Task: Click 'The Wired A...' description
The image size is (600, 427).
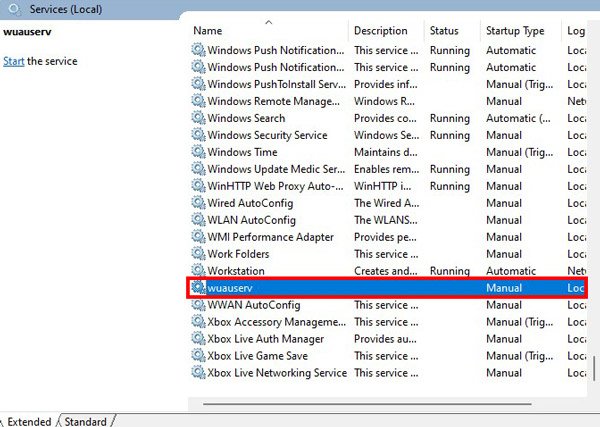Action: pyautogui.click(x=386, y=203)
